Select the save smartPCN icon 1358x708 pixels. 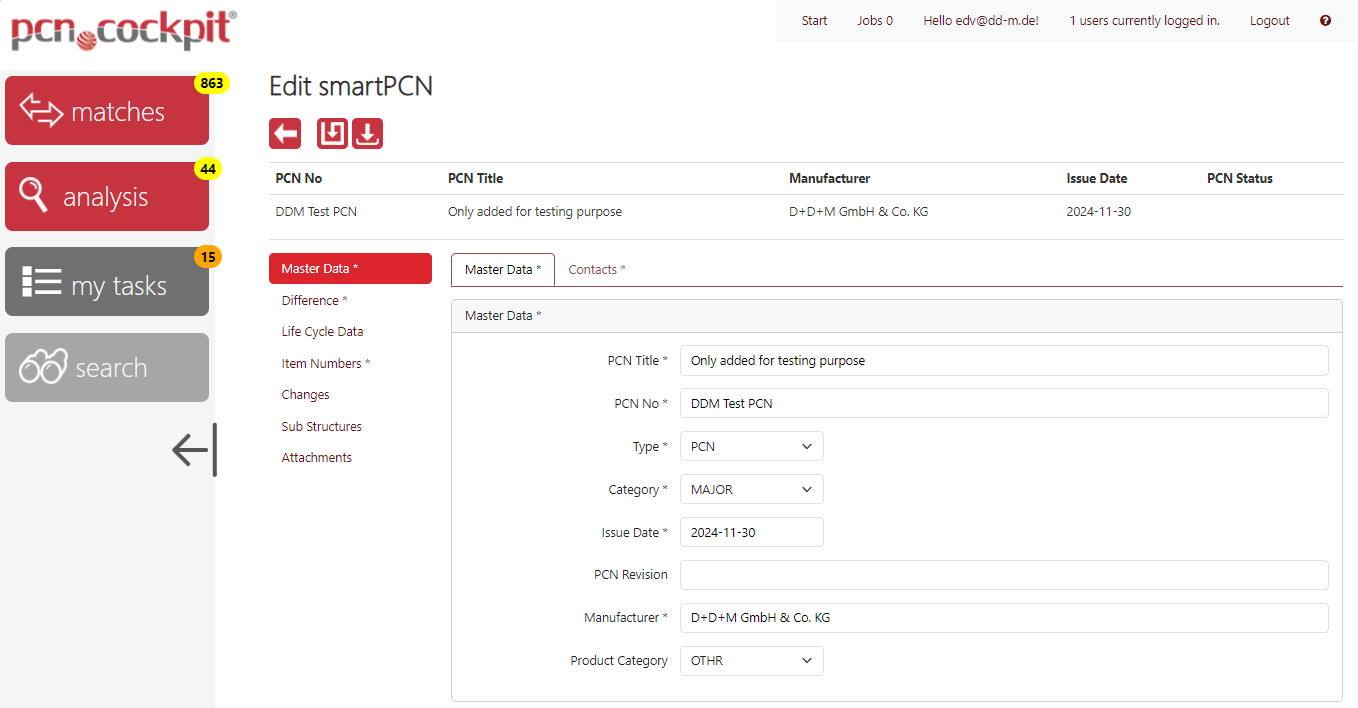coord(331,133)
